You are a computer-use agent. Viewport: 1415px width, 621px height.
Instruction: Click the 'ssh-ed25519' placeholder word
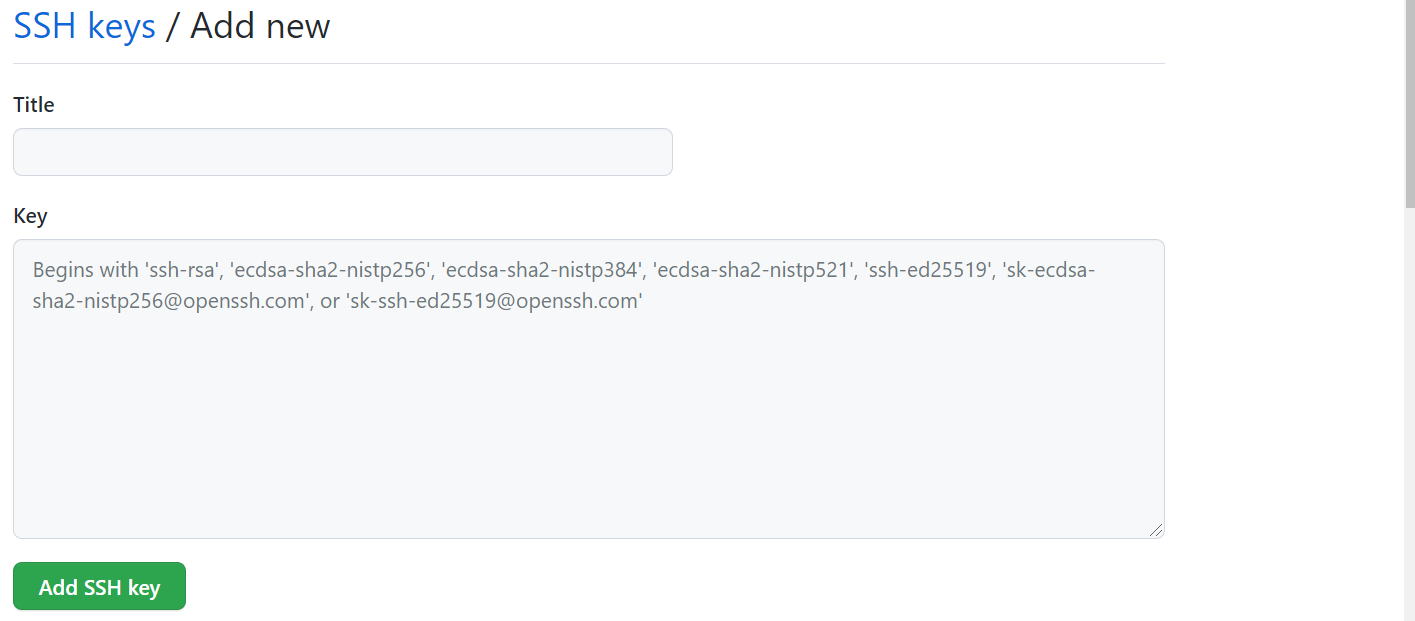926,269
